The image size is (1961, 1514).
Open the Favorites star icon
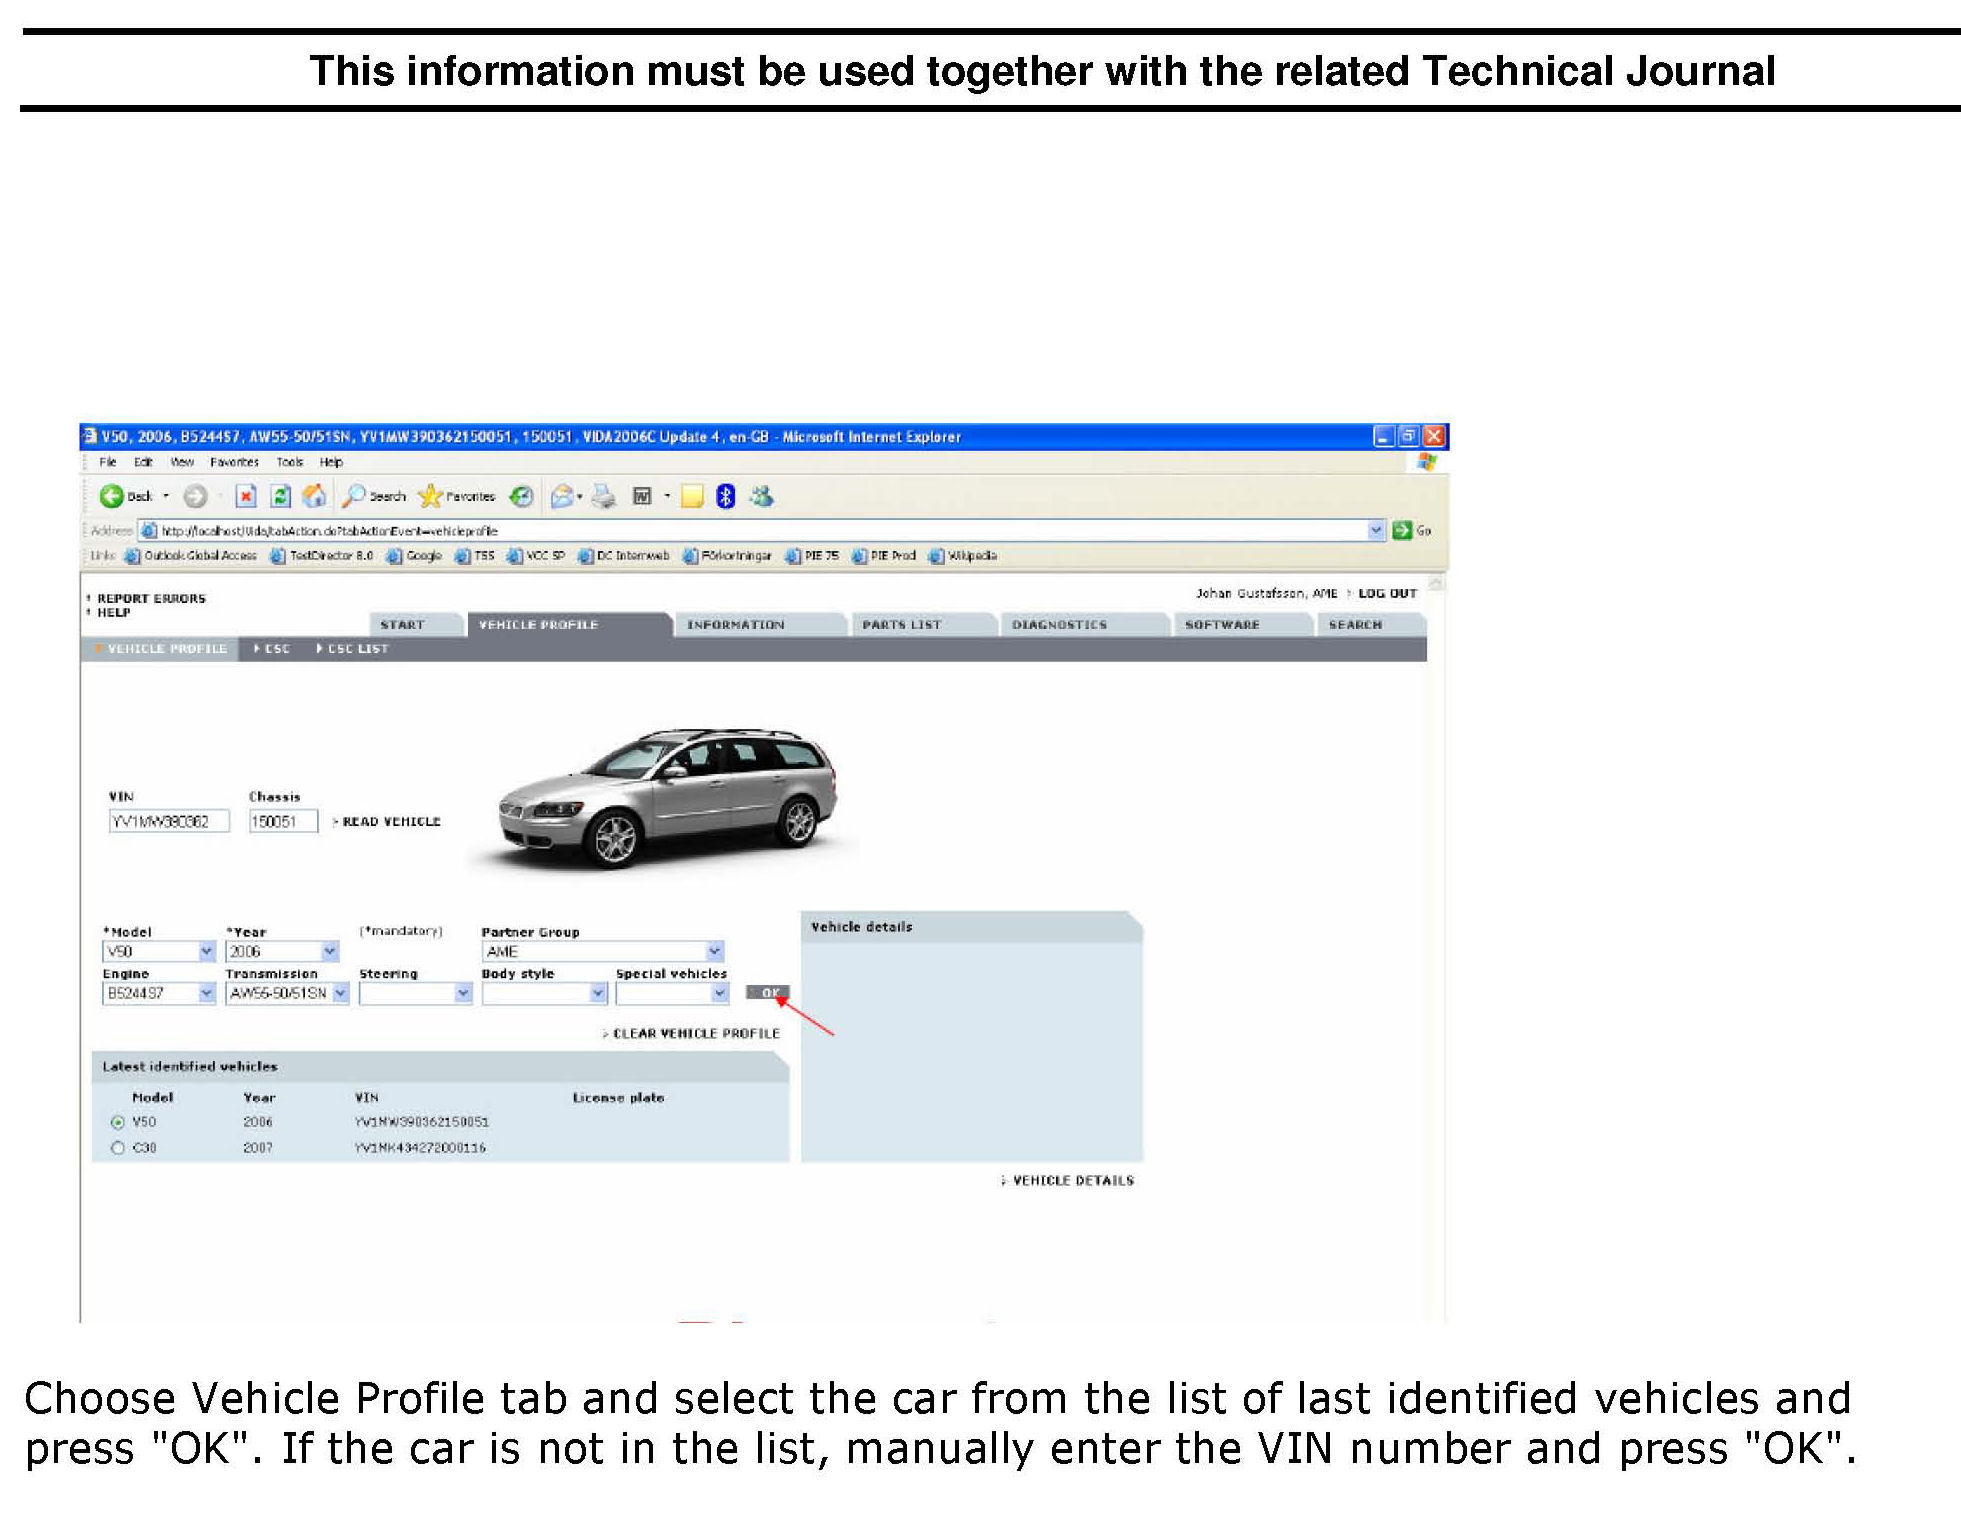[x=430, y=496]
